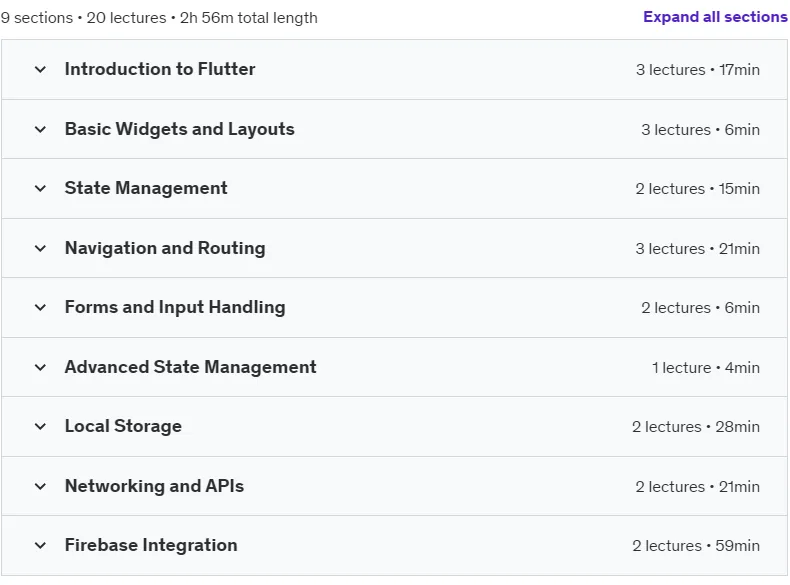Click Expand all sections link

point(715,17)
